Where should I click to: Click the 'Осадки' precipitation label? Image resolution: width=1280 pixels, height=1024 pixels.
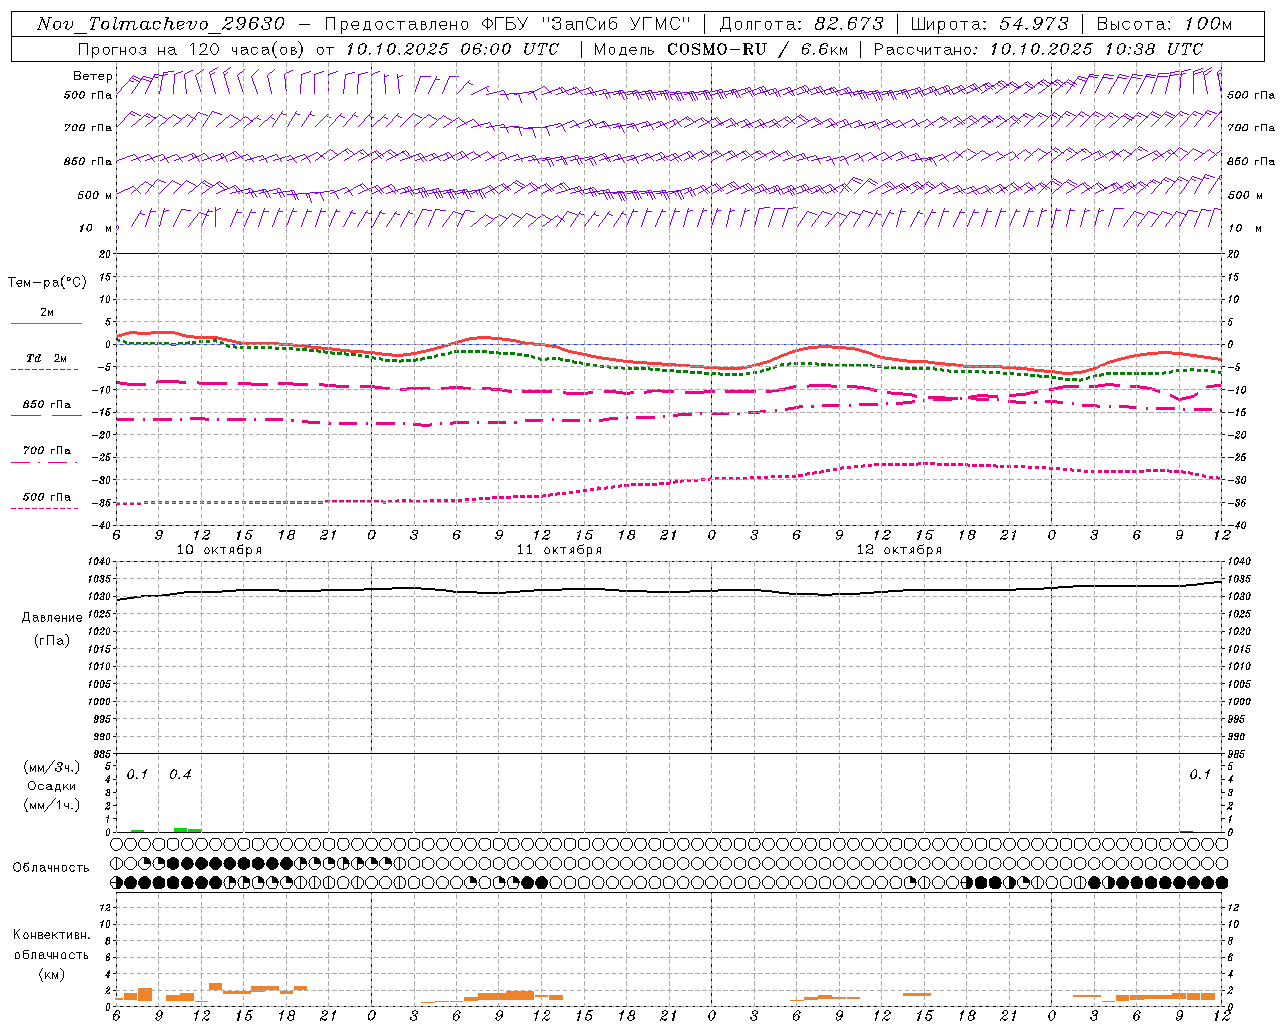pyautogui.click(x=51, y=786)
